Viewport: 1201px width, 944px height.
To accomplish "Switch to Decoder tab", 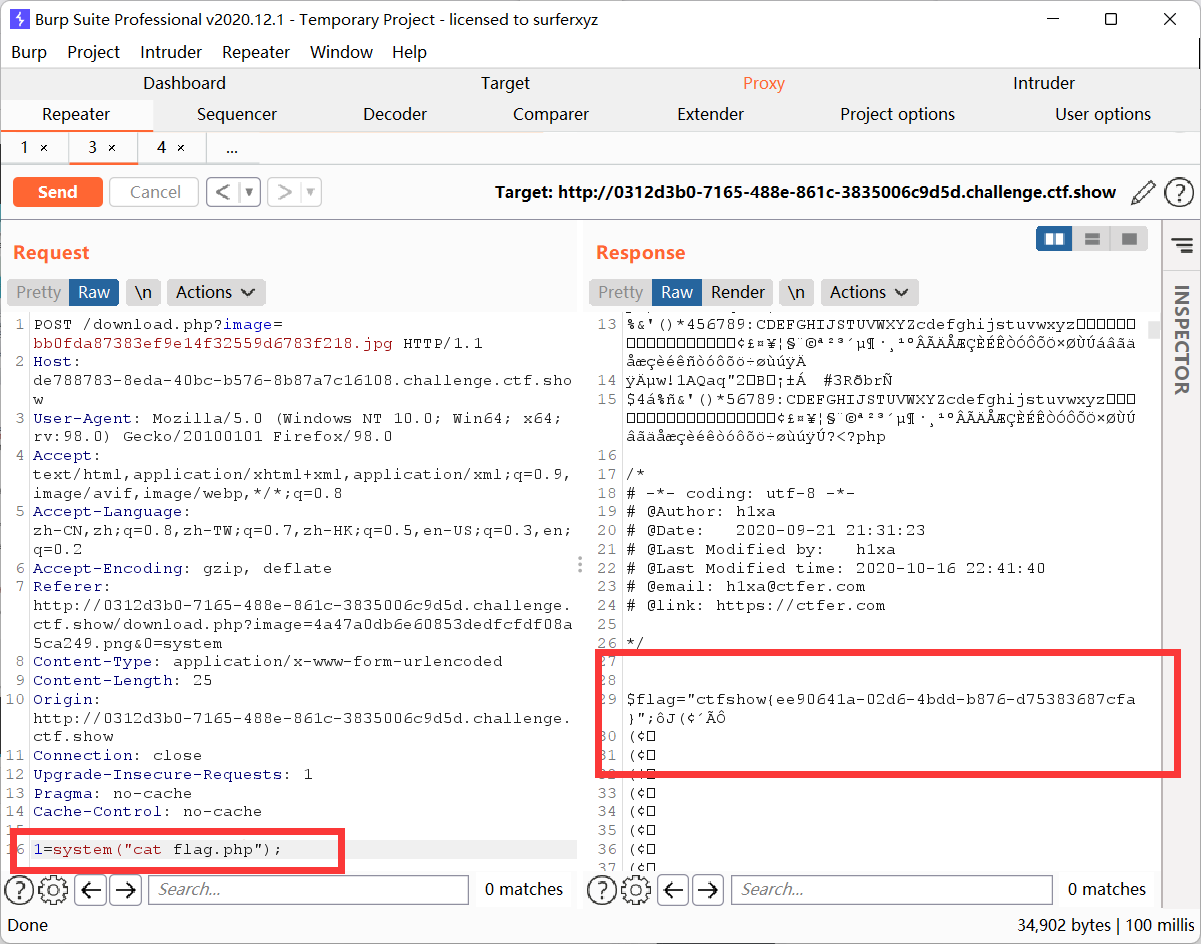I will [395, 114].
